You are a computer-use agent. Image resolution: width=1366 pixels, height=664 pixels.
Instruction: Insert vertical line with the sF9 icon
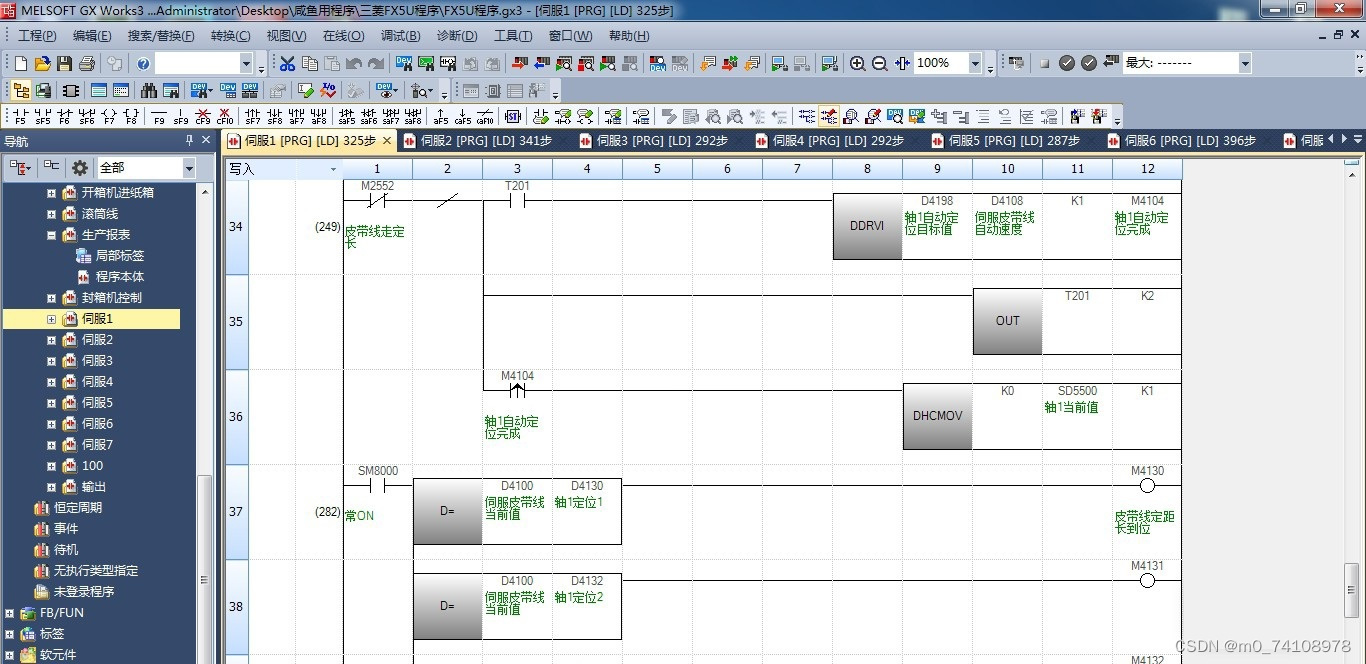pos(181,116)
